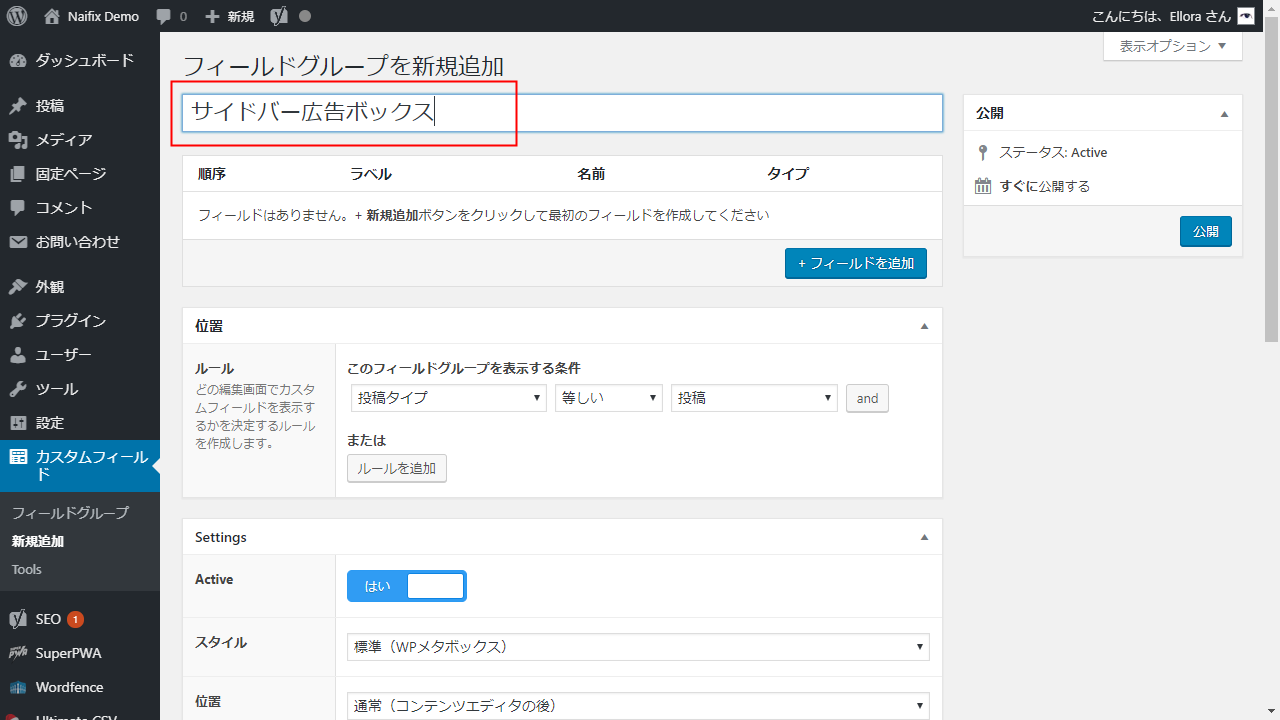
Task: Open the 等しい operator dropdown
Action: pos(609,398)
